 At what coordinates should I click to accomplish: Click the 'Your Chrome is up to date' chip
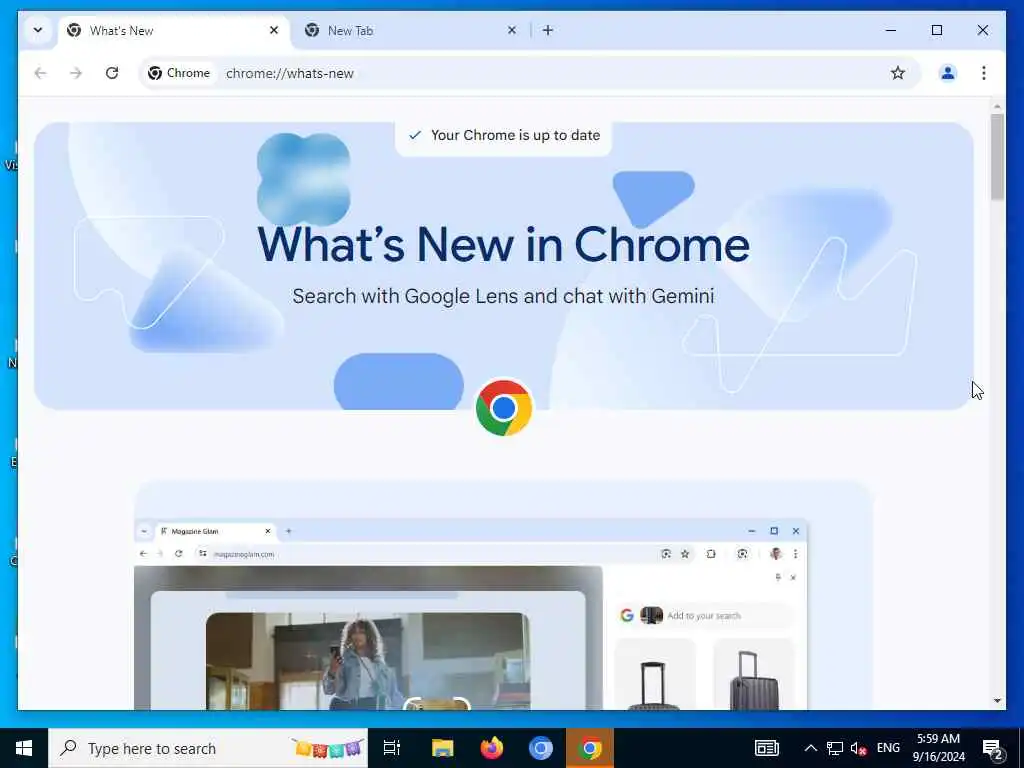(504, 136)
